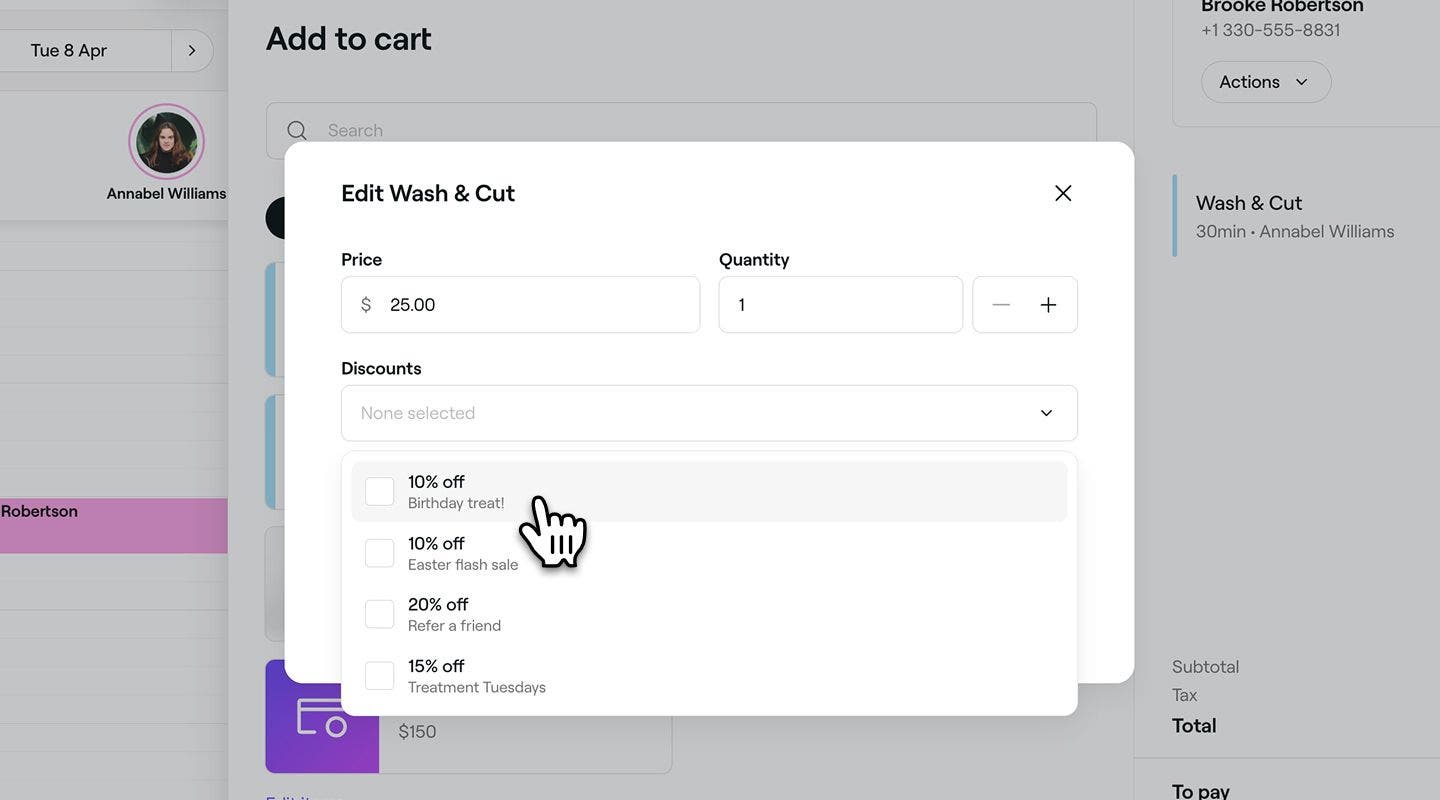Click the Quantity input field
This screenshot has height=800, width=1440.
(841, 305)
